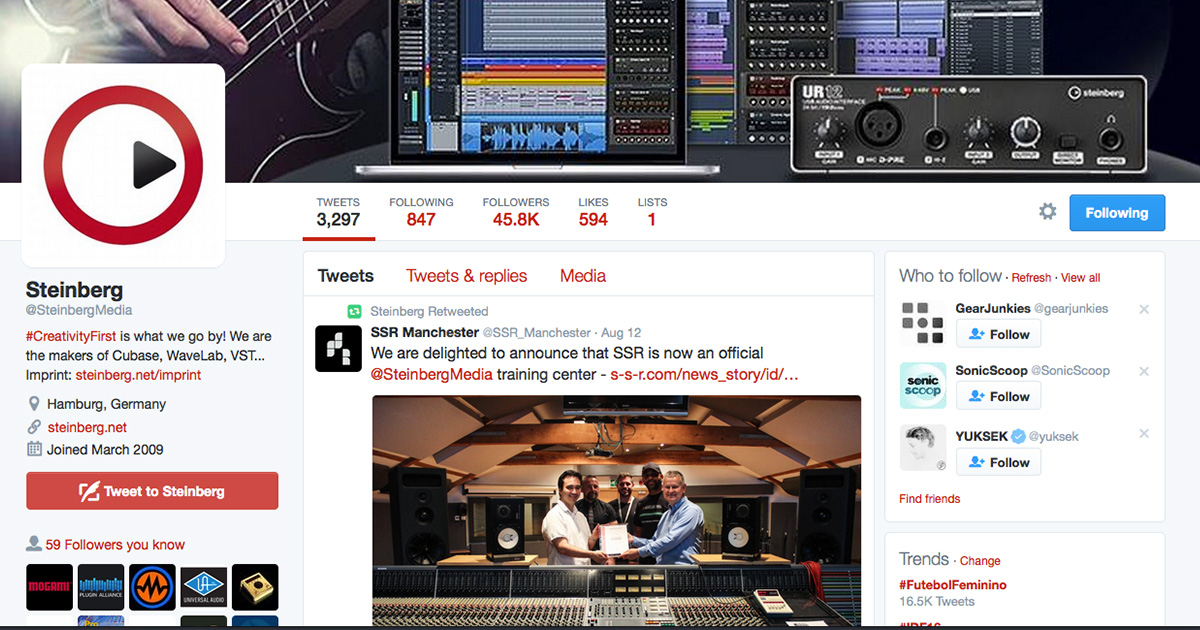This screenshot has height=630, width=1200.
Task: Click the orange waveform logo follower avatar
Action: (152, 588)
